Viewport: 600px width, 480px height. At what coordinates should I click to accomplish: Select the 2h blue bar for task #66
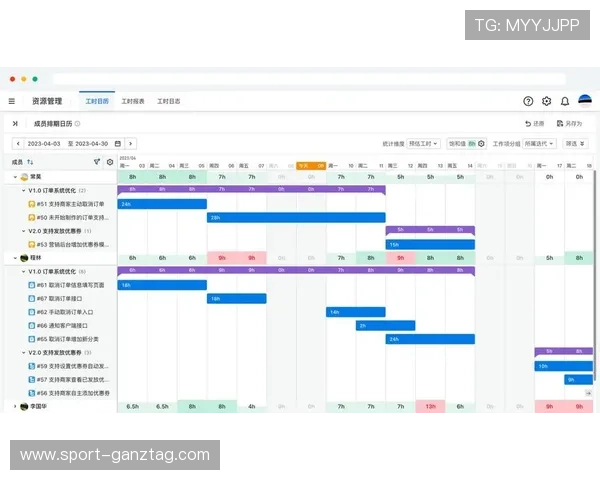385,325
